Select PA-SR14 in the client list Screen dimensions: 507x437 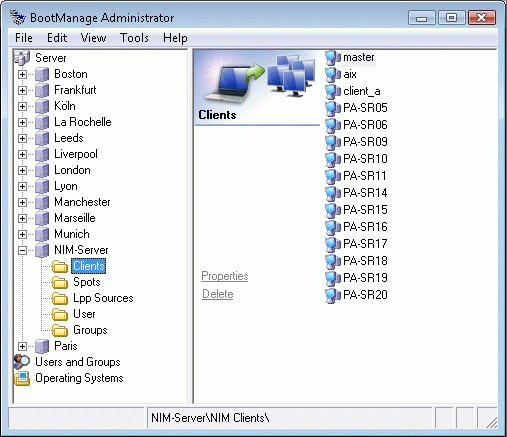click(x=365, y=193)
